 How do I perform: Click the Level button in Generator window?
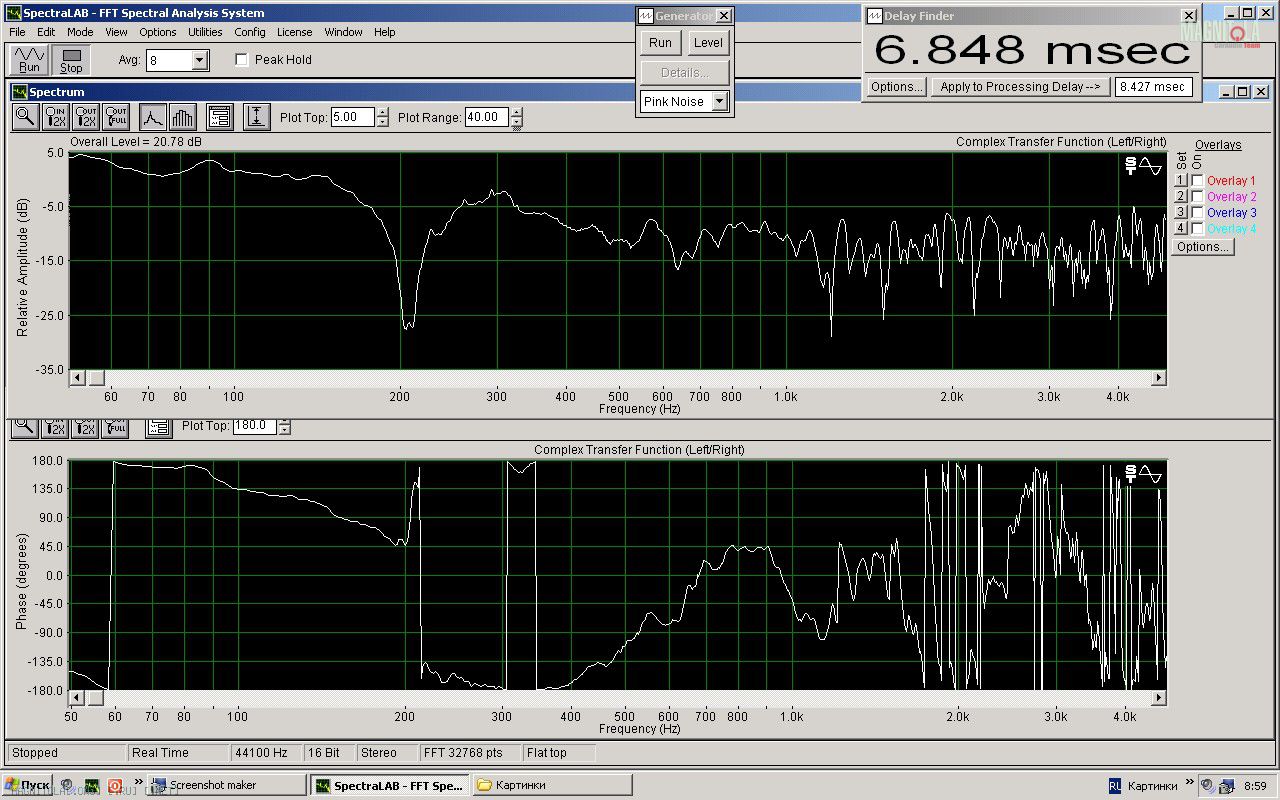click(x=708, y=43)
